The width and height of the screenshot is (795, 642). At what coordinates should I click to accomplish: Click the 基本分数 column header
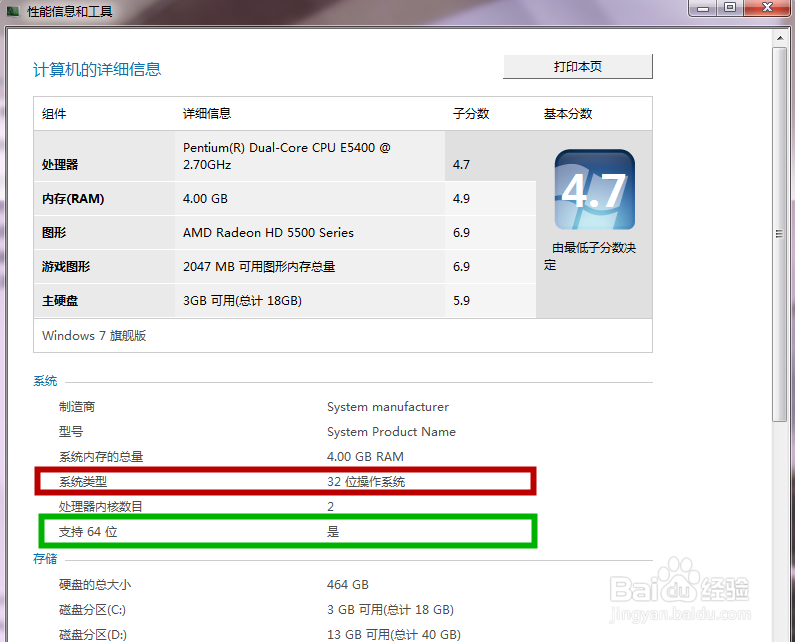pyautogui.click(x=568, y=114)
